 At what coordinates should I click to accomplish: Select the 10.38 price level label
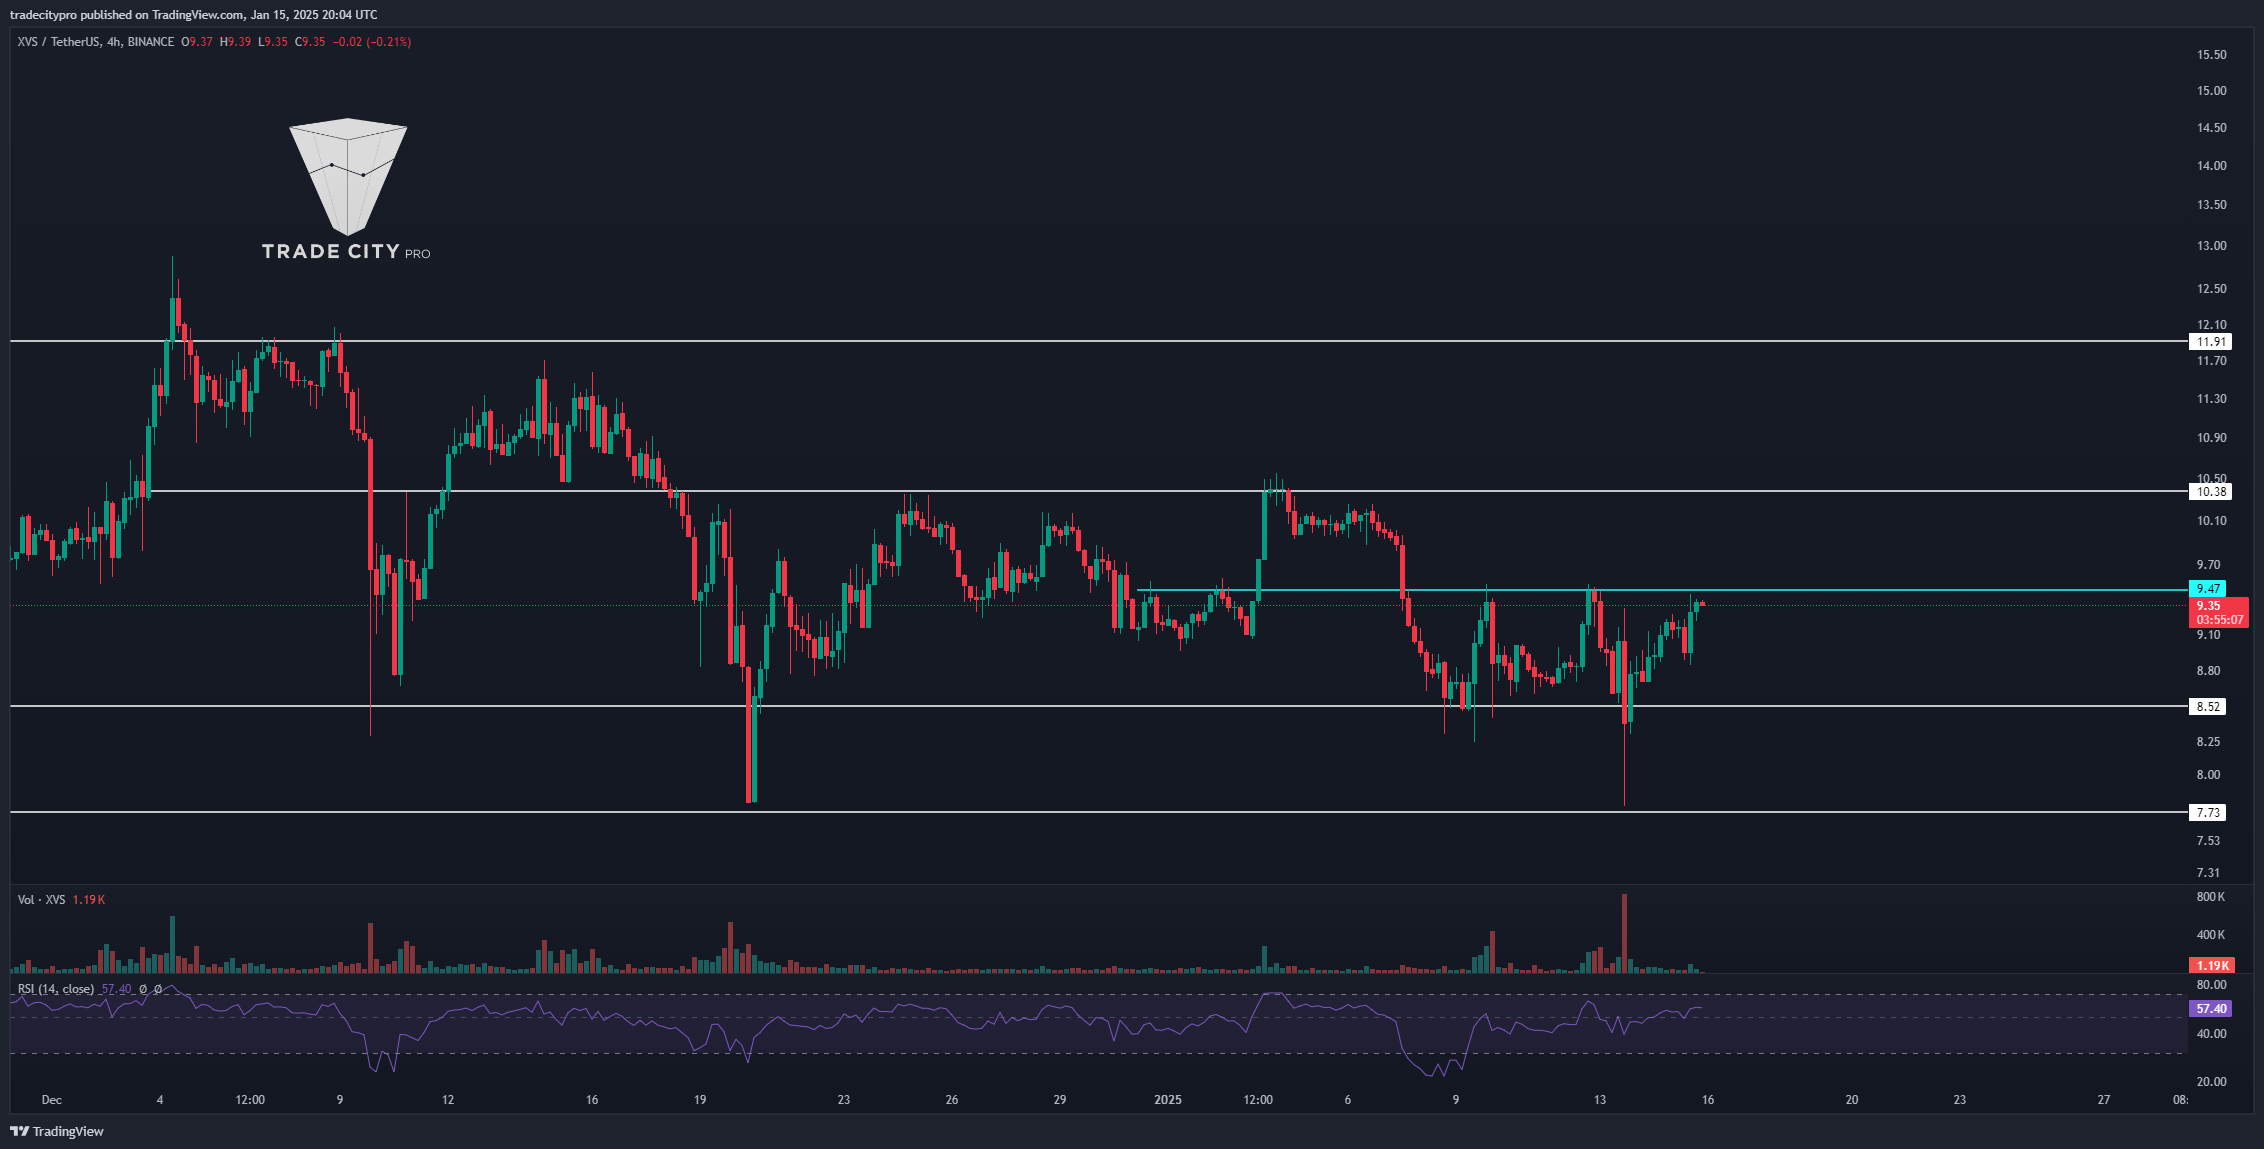pos(2210,491)
